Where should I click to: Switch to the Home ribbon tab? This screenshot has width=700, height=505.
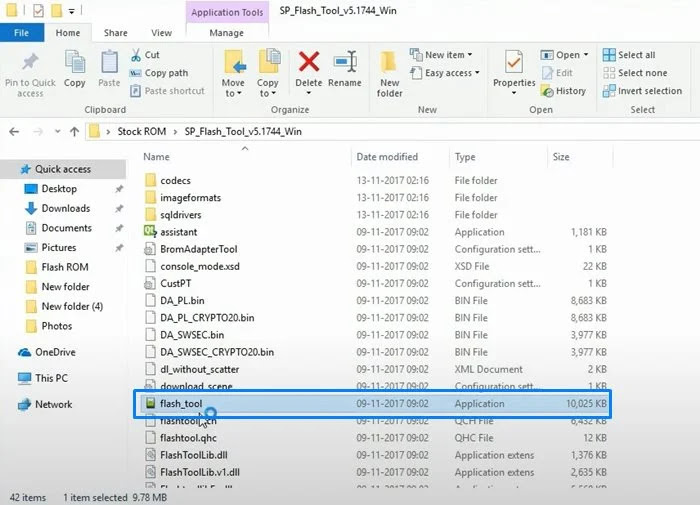pos(68,33)
